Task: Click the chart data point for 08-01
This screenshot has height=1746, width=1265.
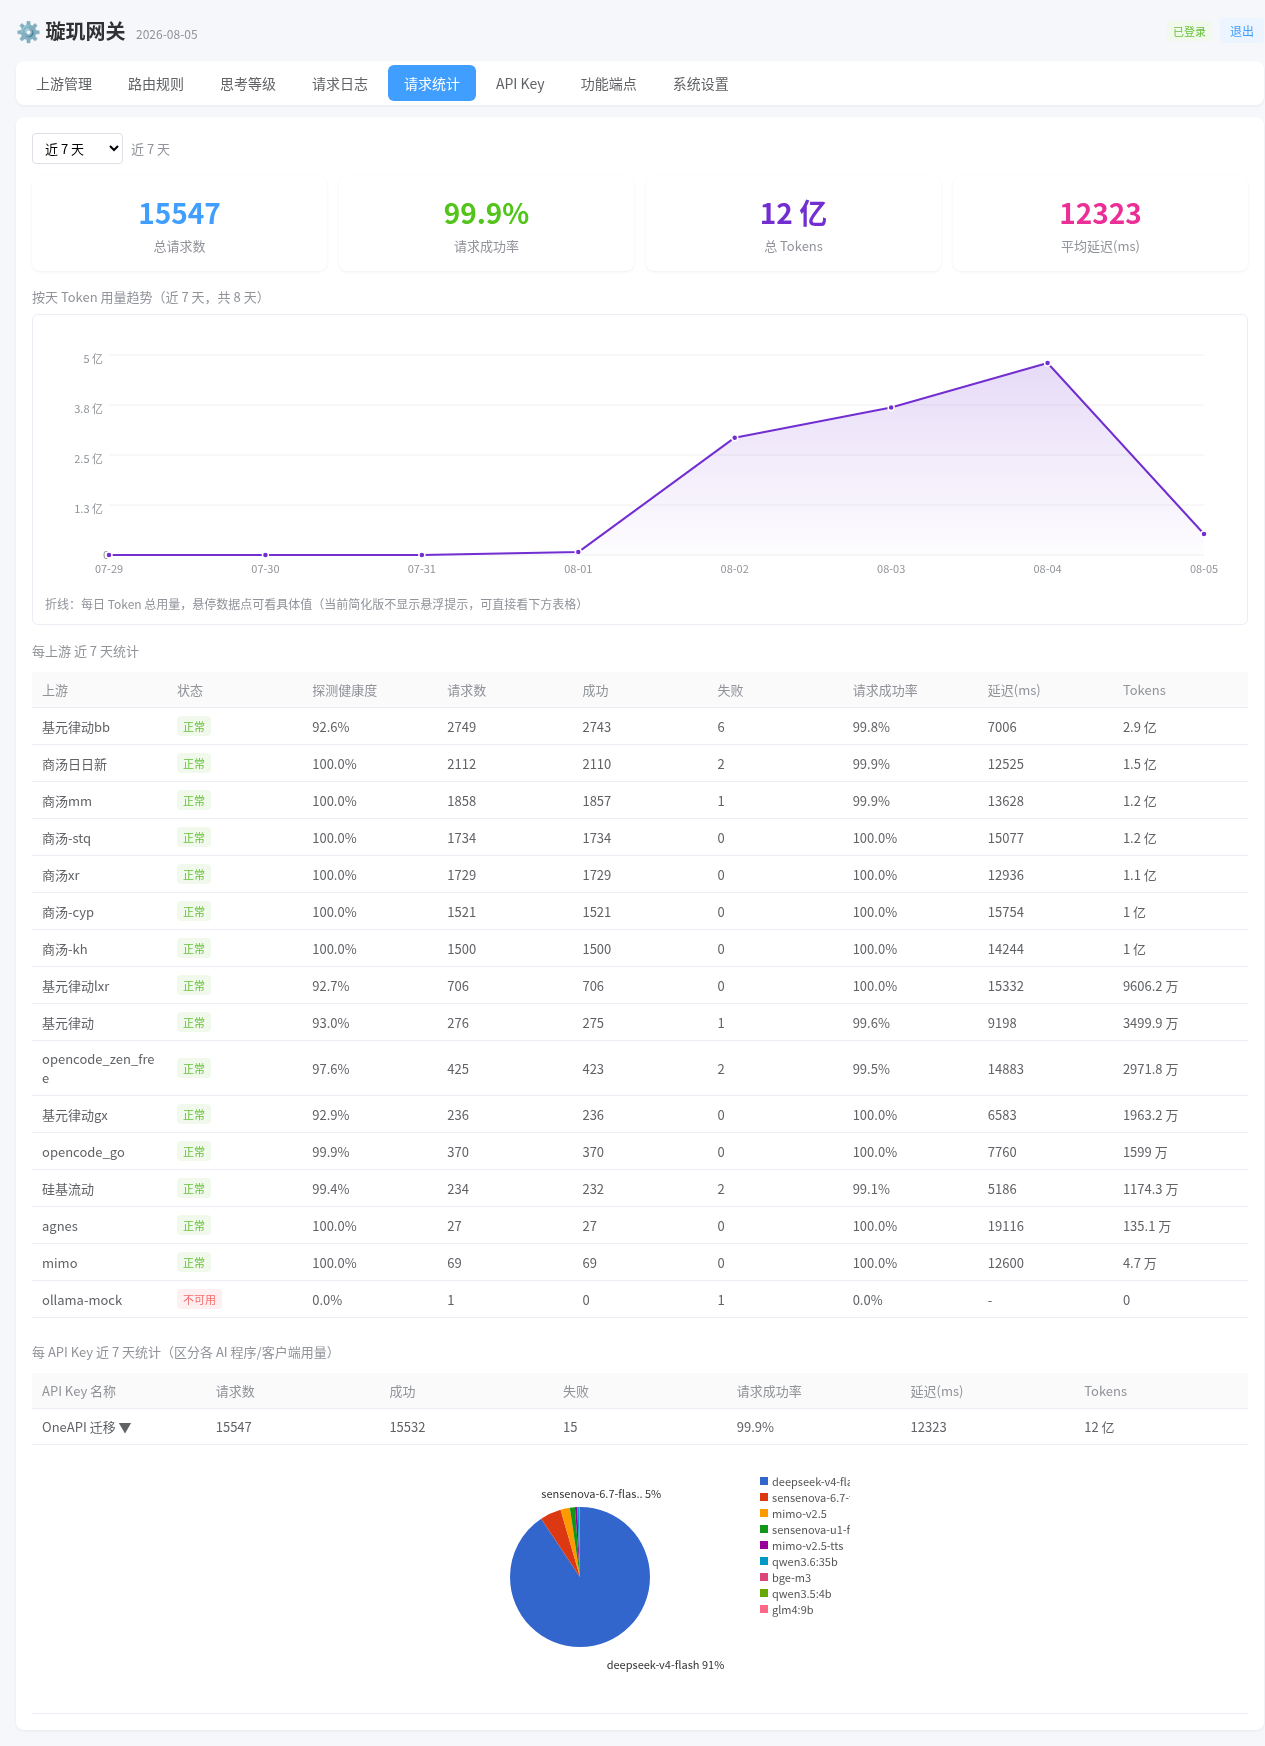Action: click(578, 552)
